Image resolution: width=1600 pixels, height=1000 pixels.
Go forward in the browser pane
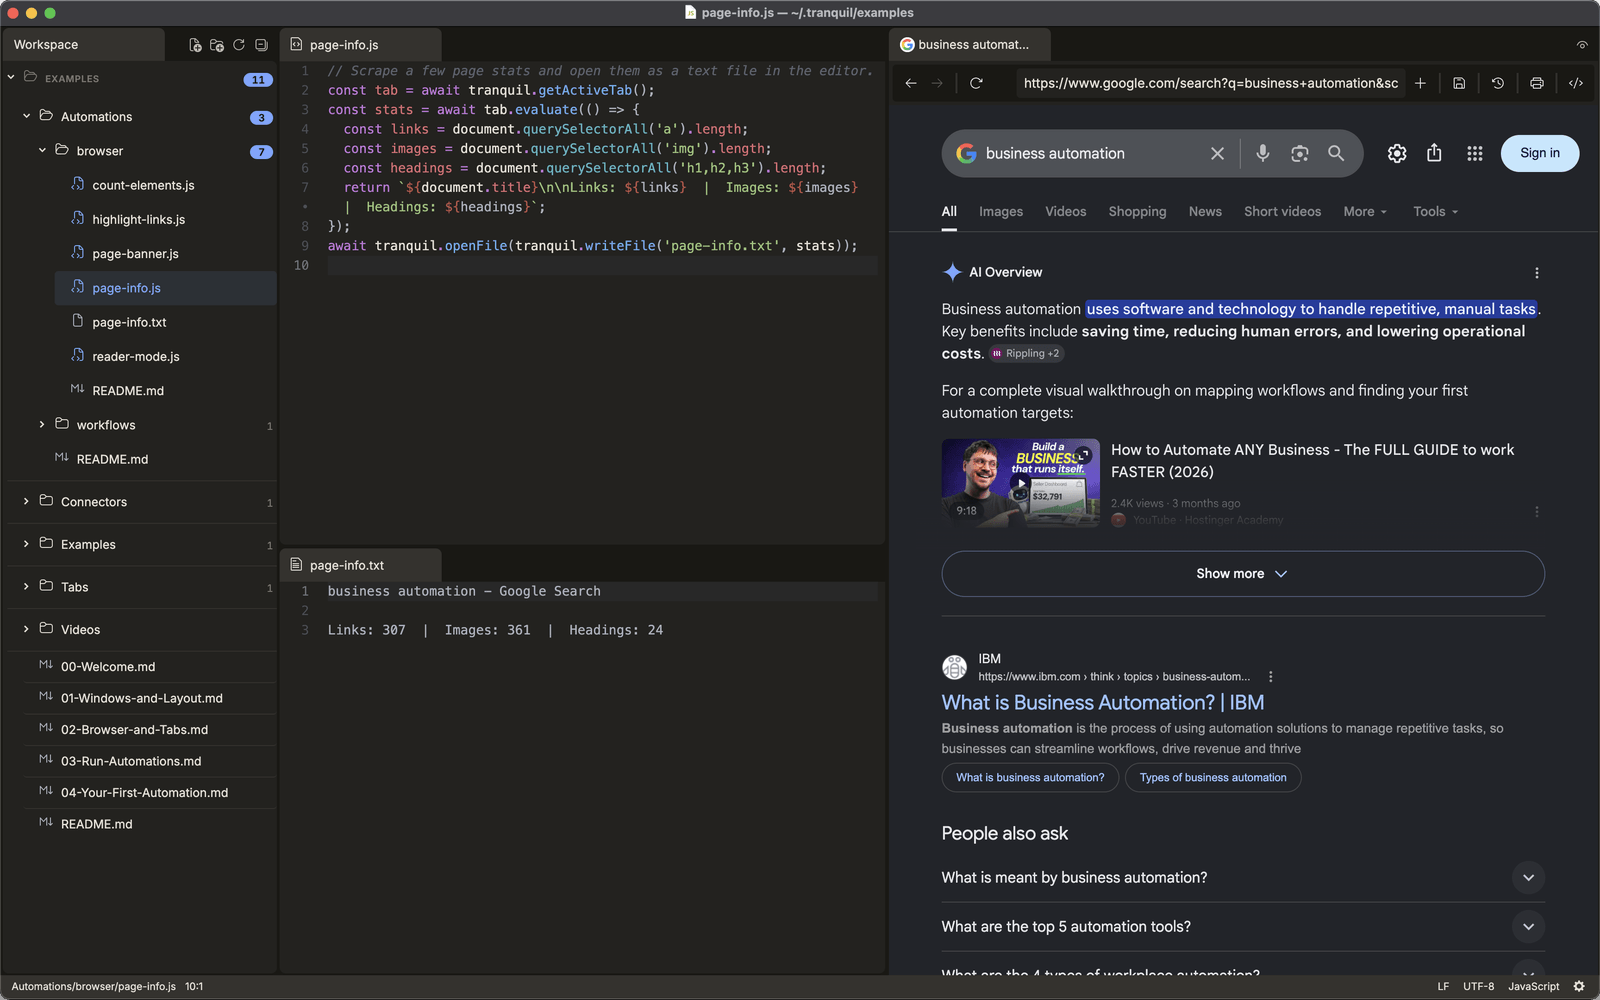(937, 83)
